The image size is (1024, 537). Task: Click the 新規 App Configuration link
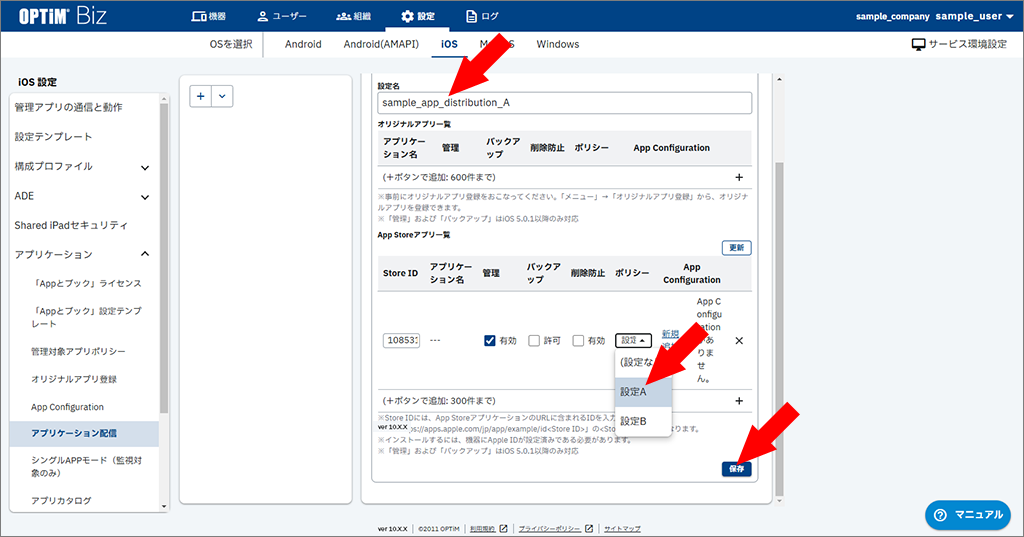pyautogui.click(x=670, y=334)
